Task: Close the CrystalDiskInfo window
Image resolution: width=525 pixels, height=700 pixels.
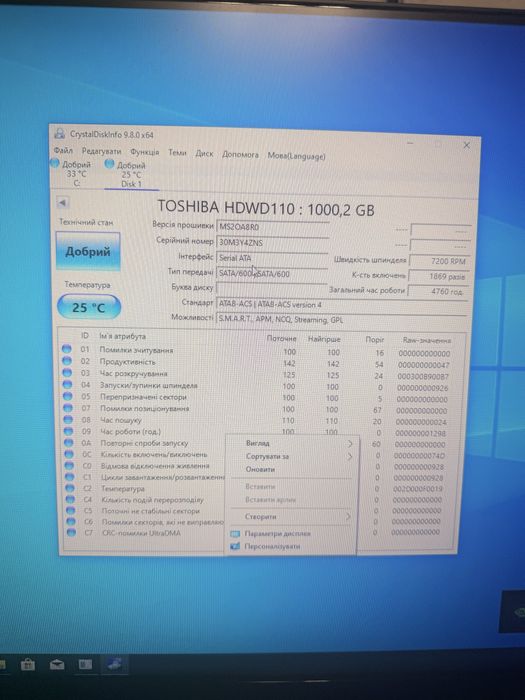Action: click(467, 145)
